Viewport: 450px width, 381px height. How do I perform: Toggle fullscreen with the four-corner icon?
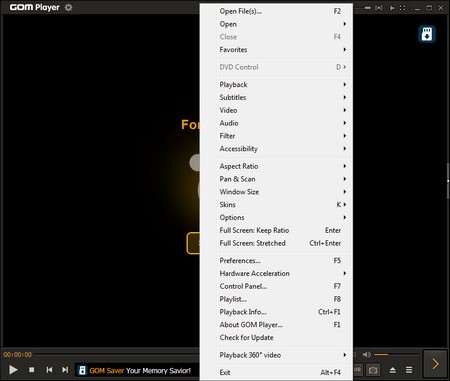pos(402,8)
